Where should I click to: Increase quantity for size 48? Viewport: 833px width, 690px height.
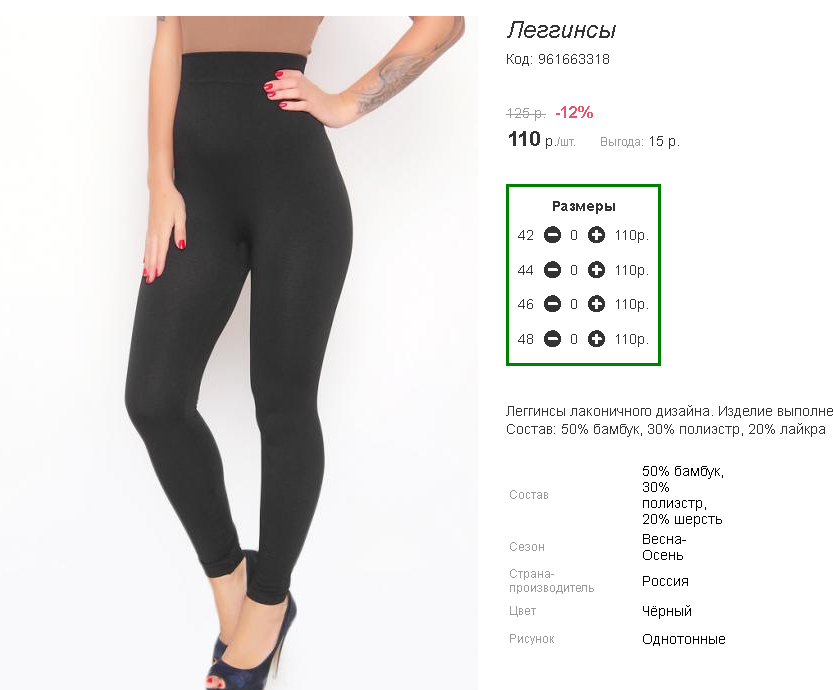(596, 339)
